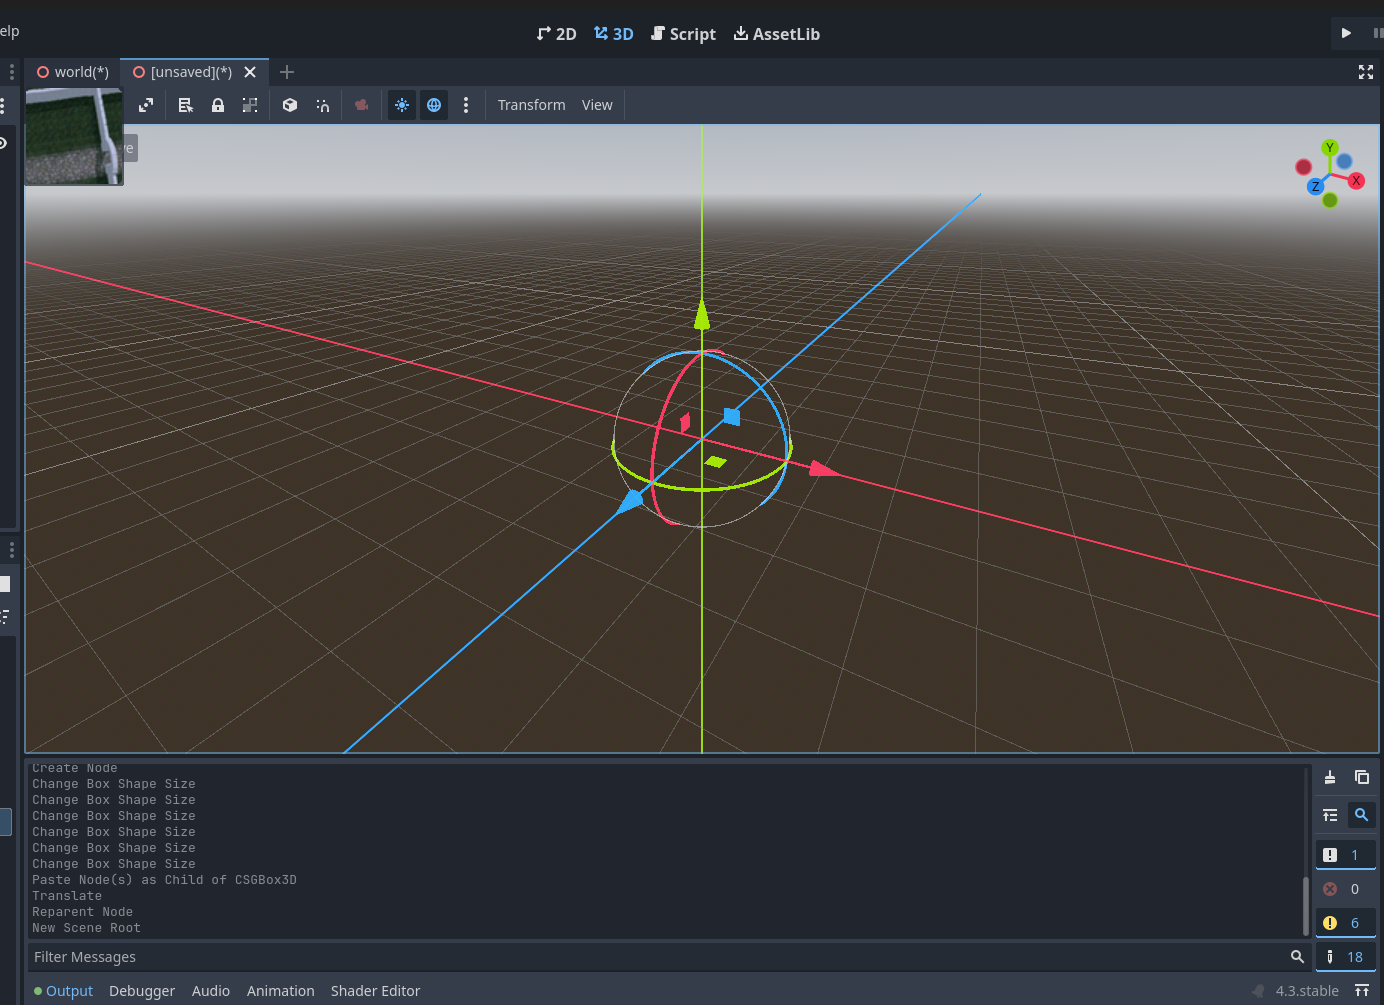Screen dimensions: 1384x1005
Task: Clear the output log with broom icon
Action: coord(1330,777)
